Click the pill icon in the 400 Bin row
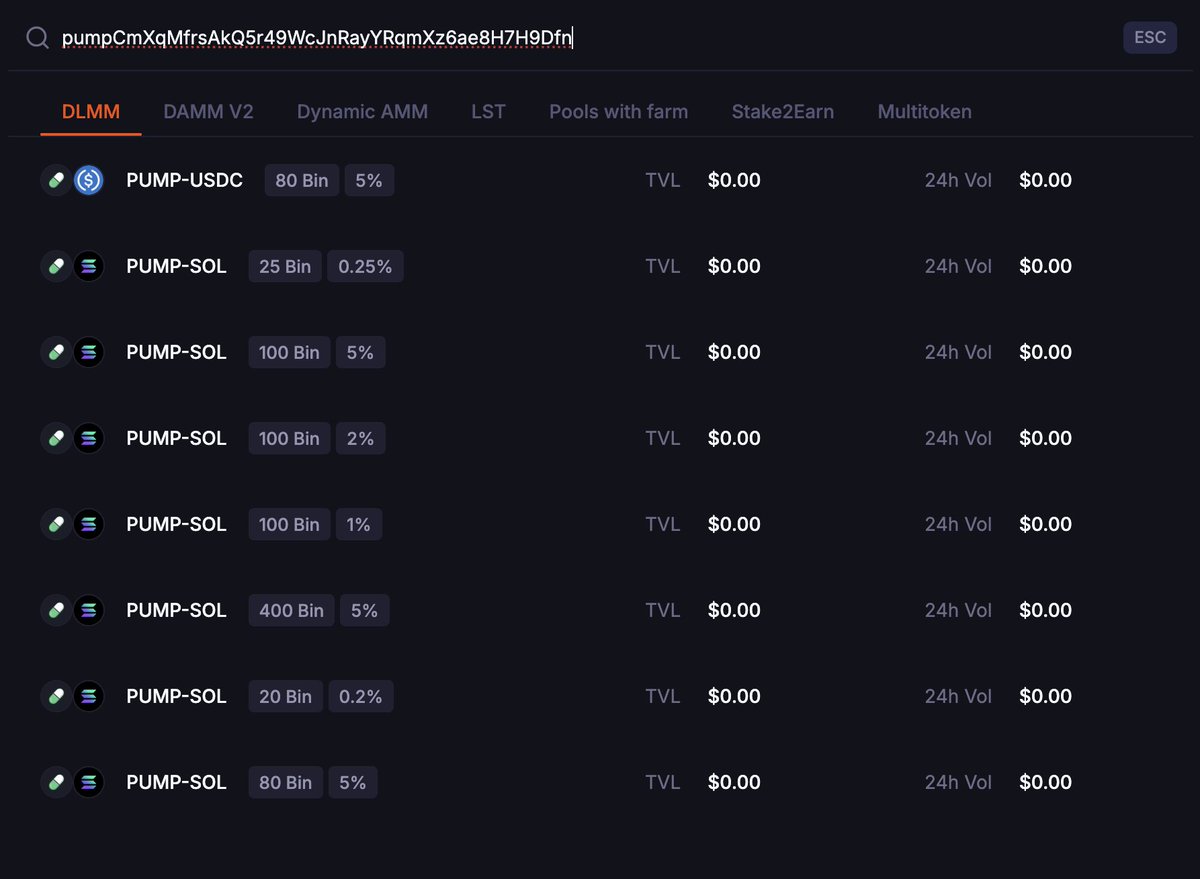The height and width of the screenshot is (879, 1200). [56, 610]
